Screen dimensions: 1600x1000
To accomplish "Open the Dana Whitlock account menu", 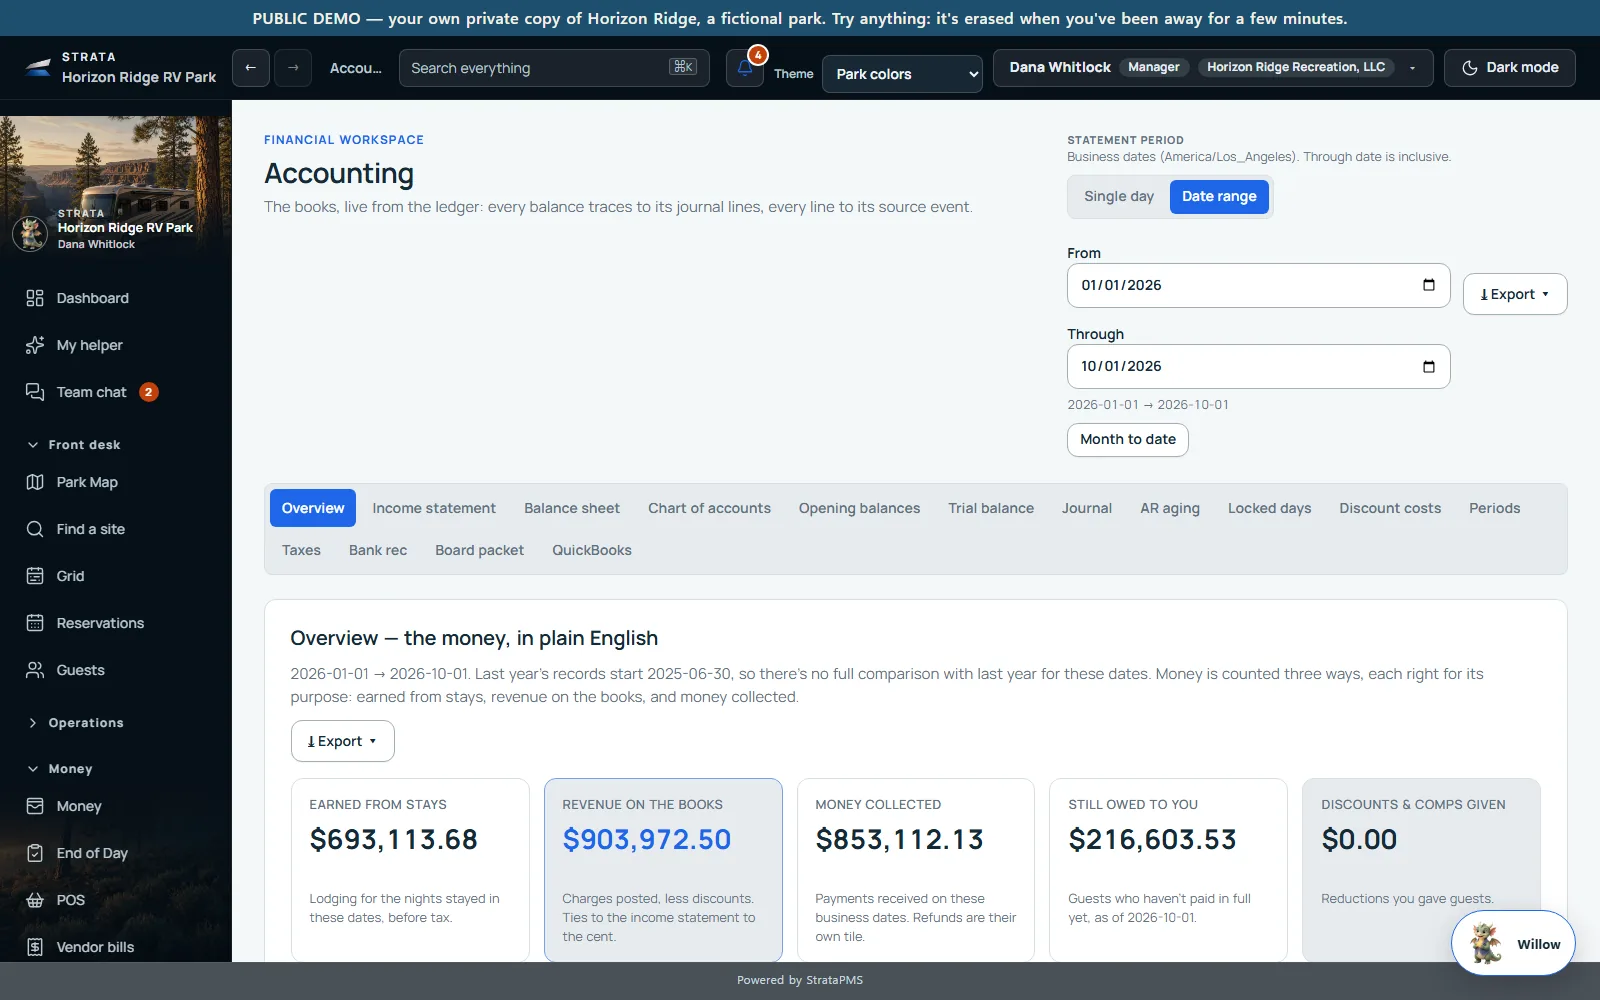I will pos(1213,68).
